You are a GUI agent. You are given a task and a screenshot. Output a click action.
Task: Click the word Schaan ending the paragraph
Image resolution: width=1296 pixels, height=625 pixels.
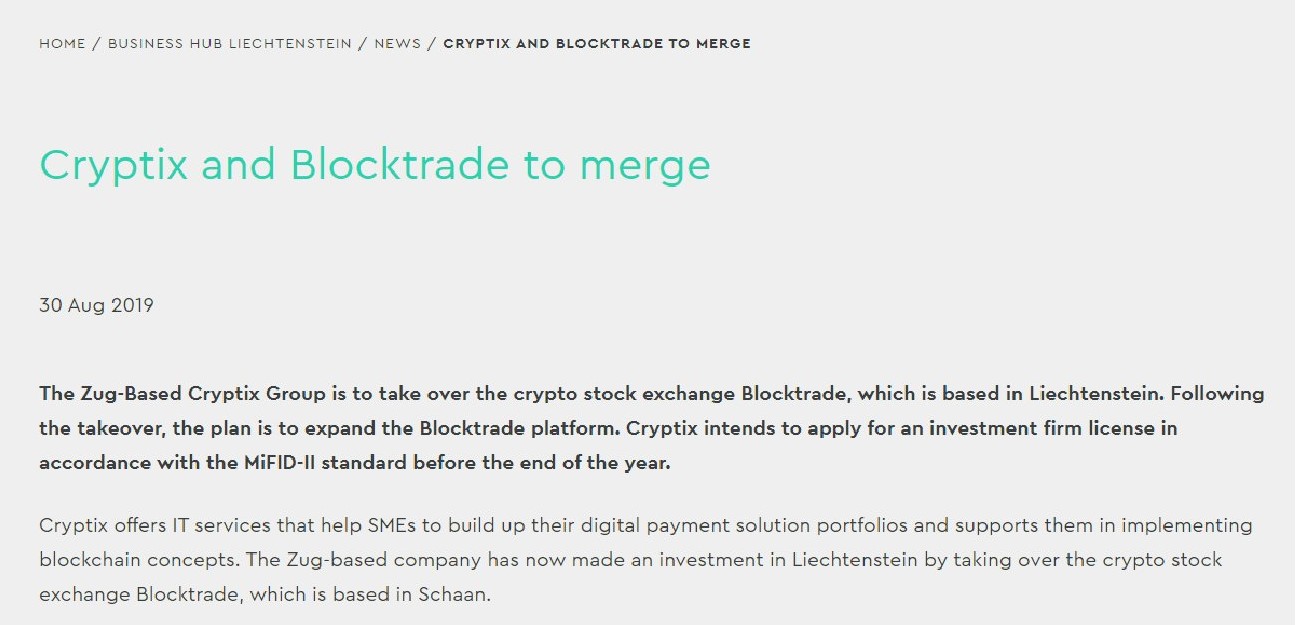pos(455,595)
